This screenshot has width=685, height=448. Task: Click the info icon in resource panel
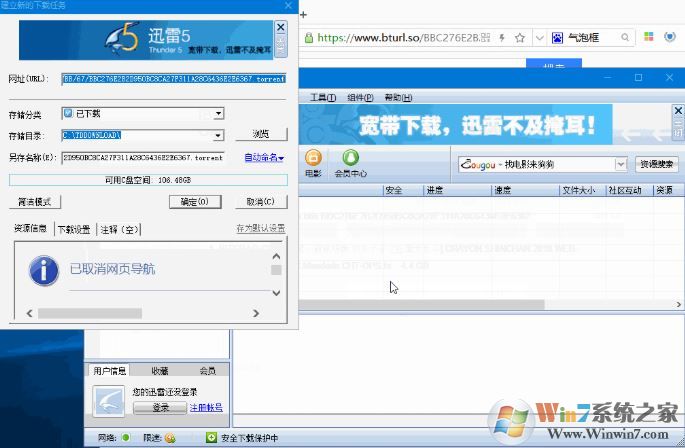point(44,271)
